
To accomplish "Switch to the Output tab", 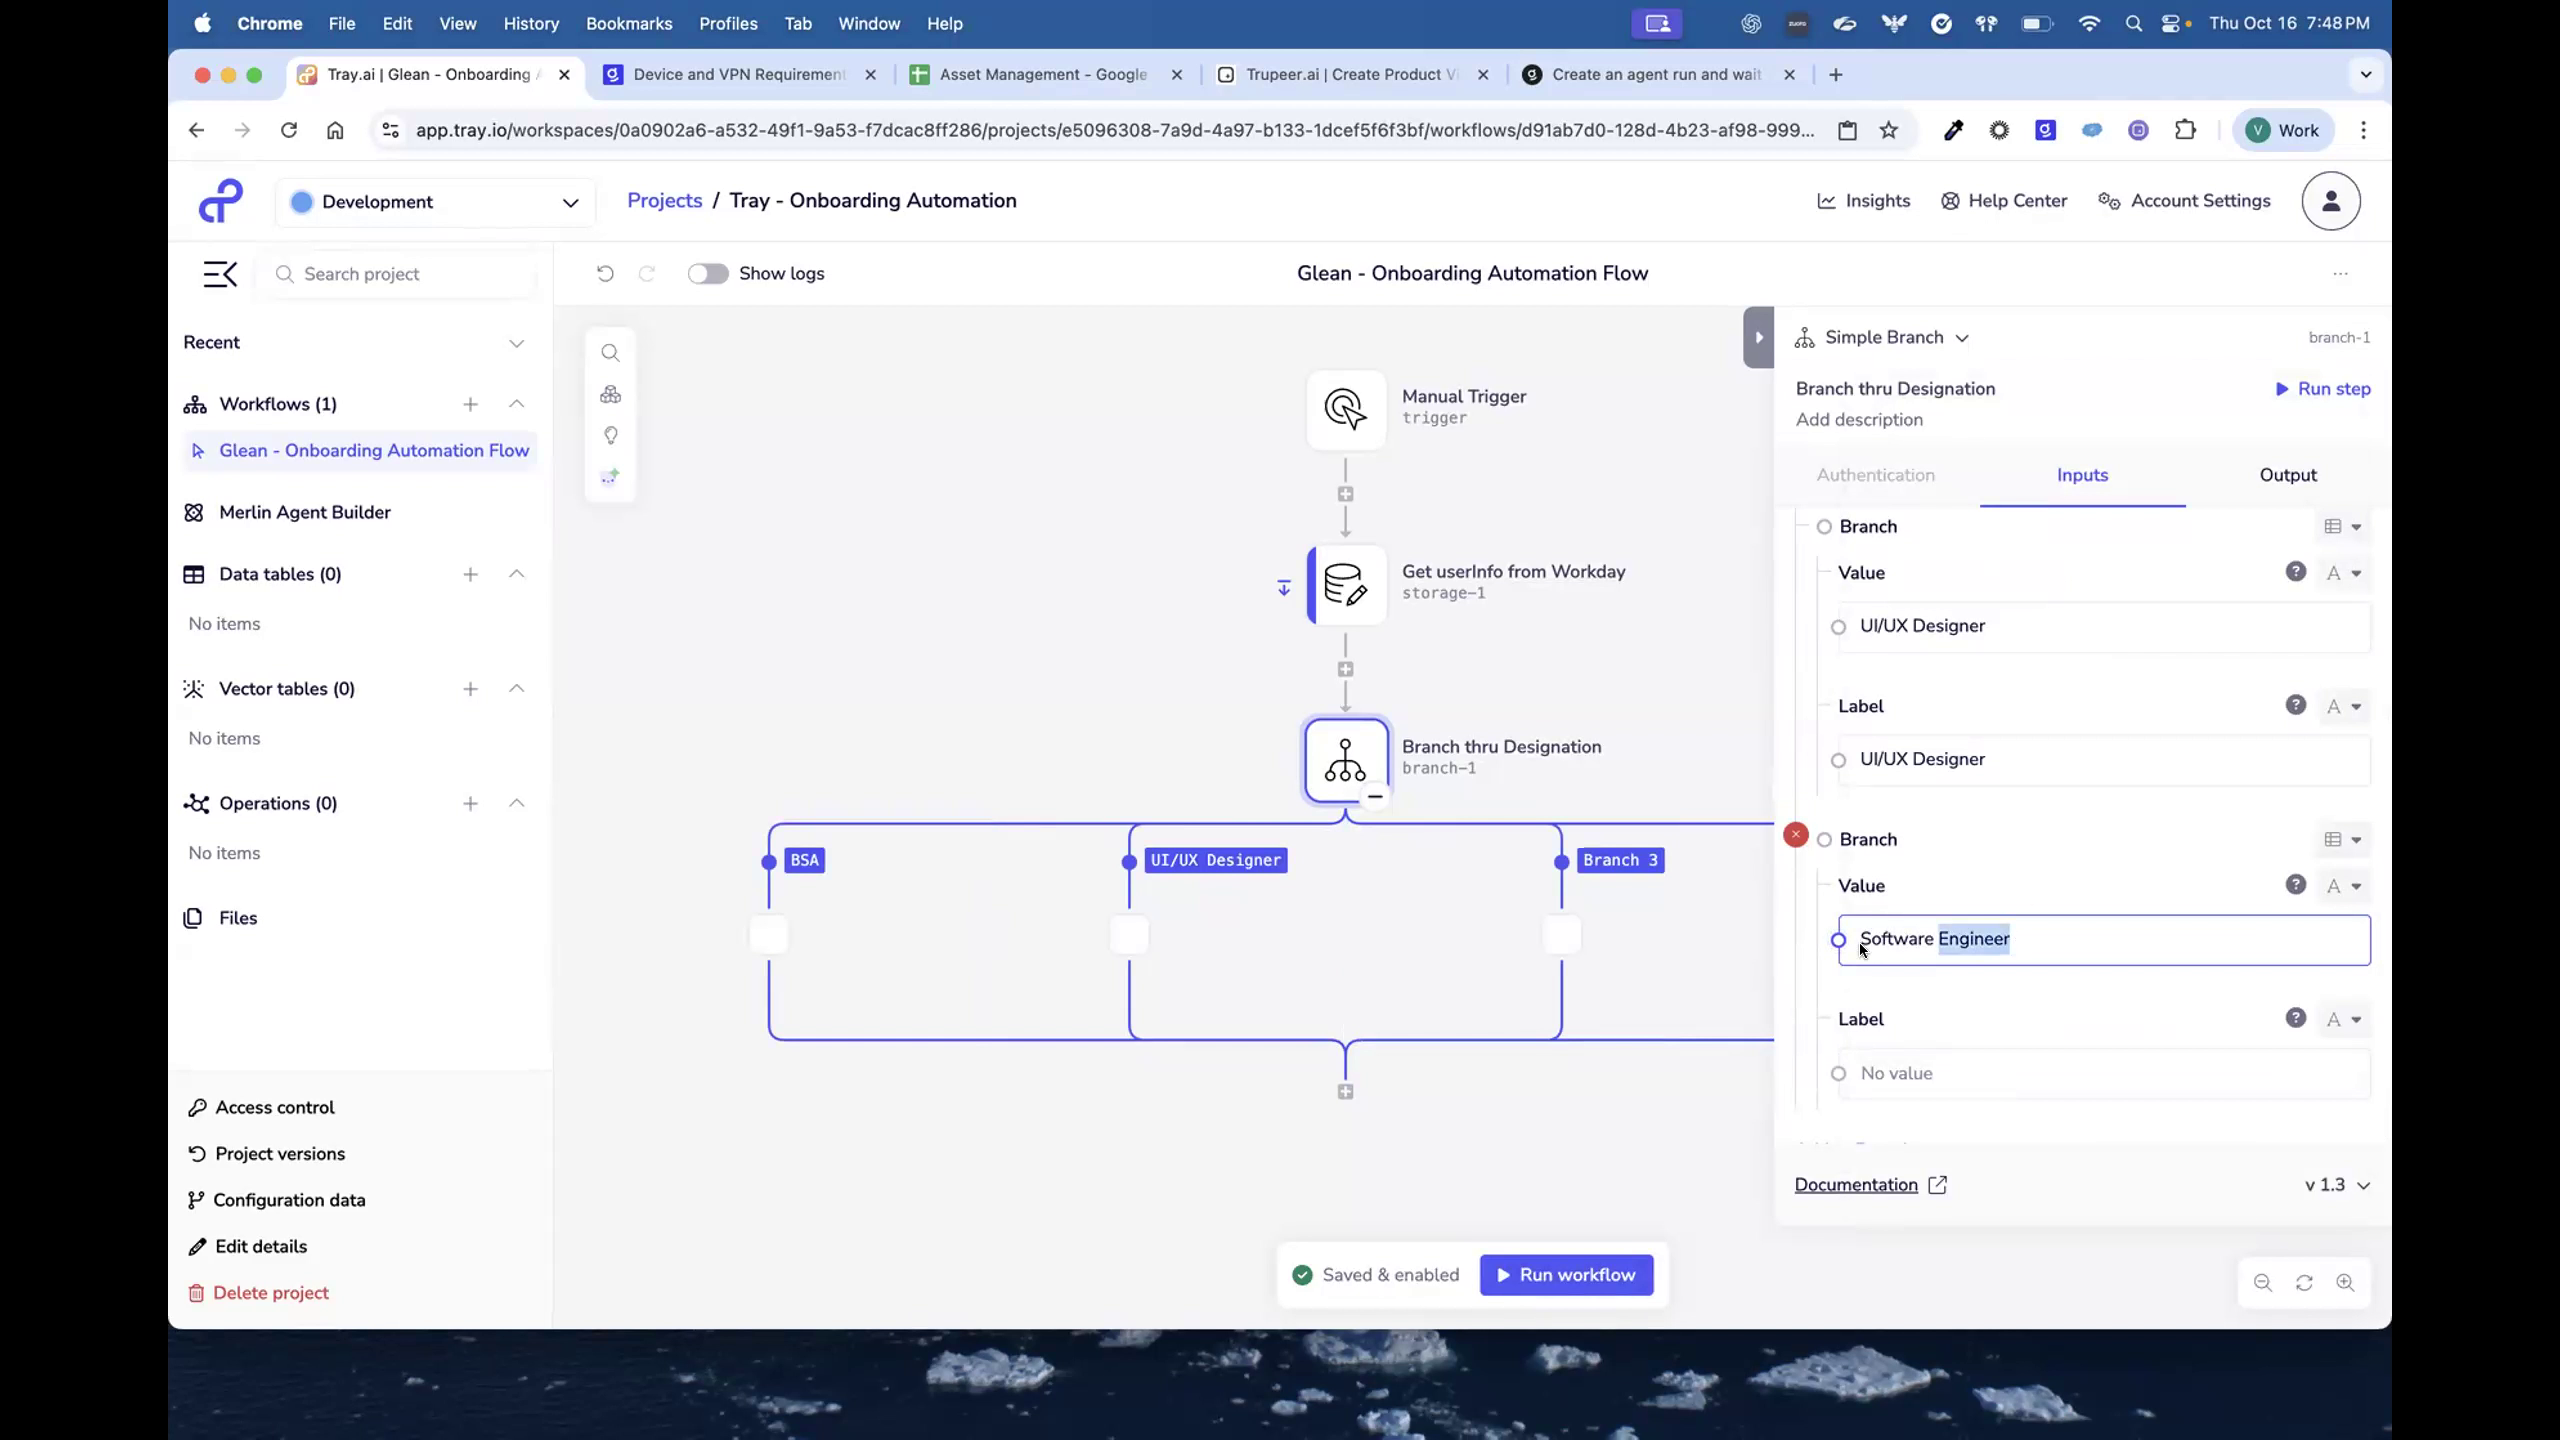I will 2287,475.
